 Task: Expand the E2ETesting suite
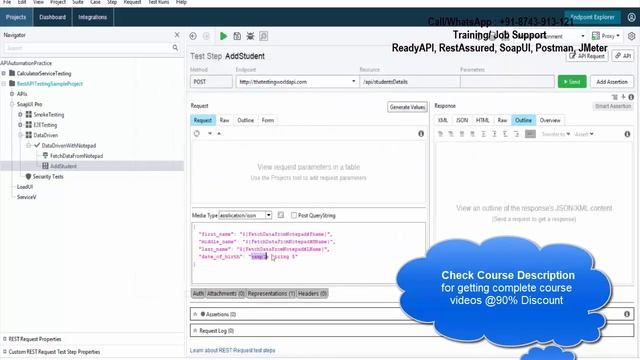[x=20, y=125]
